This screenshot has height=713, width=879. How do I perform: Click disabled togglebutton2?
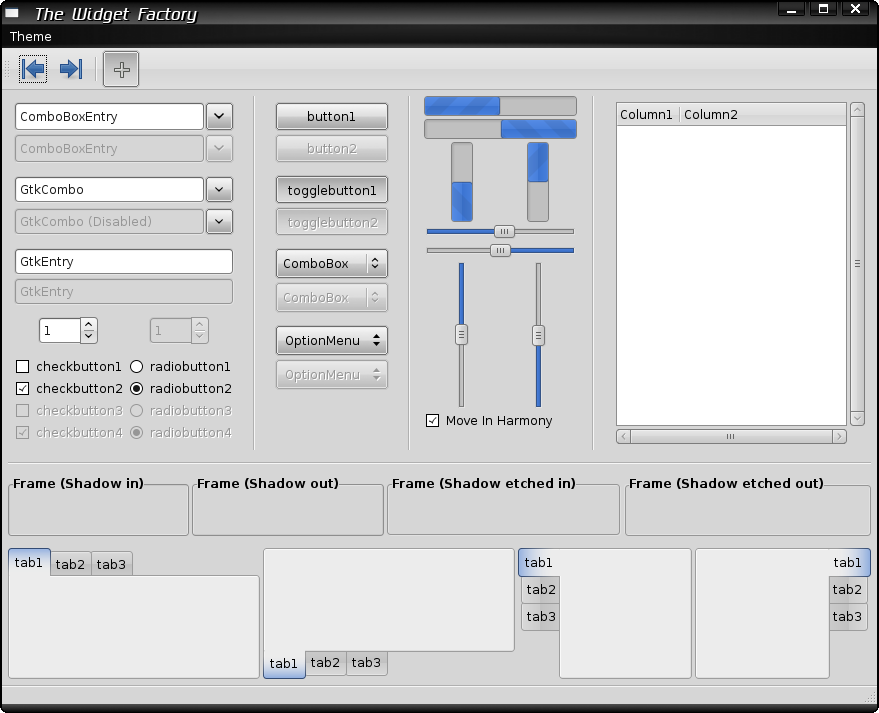(332, 223)
